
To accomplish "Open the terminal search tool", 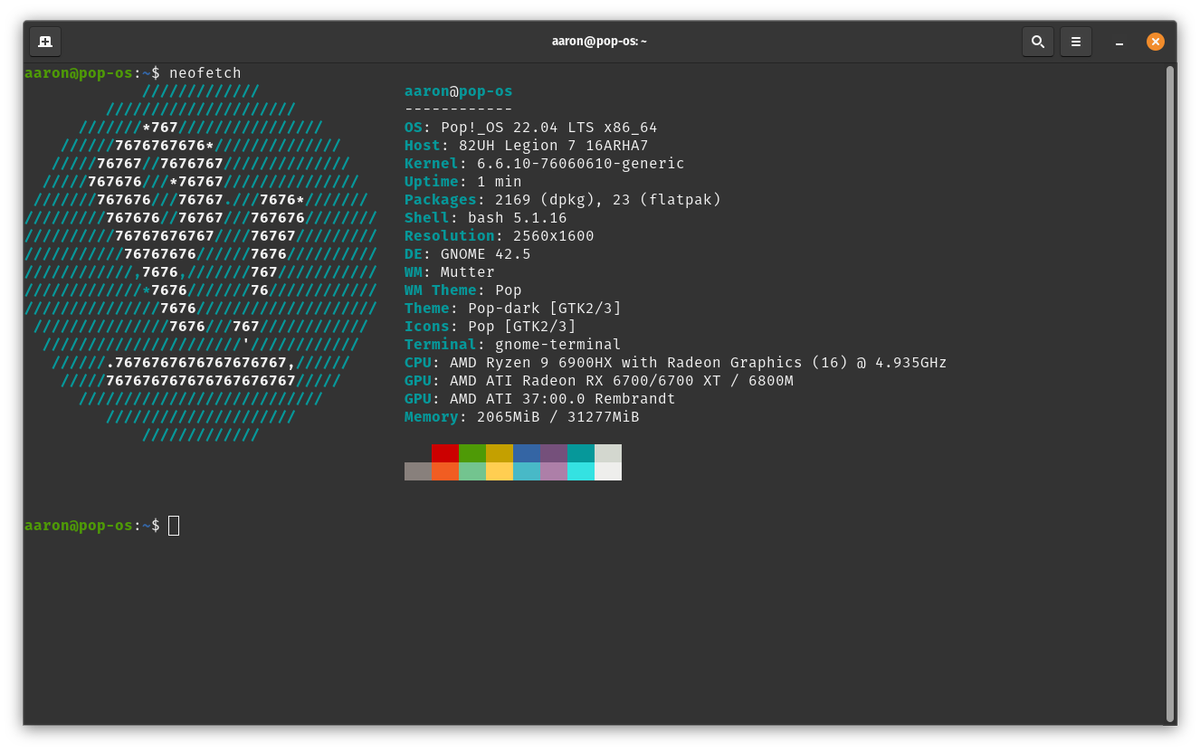I will tap(1038, 42).
